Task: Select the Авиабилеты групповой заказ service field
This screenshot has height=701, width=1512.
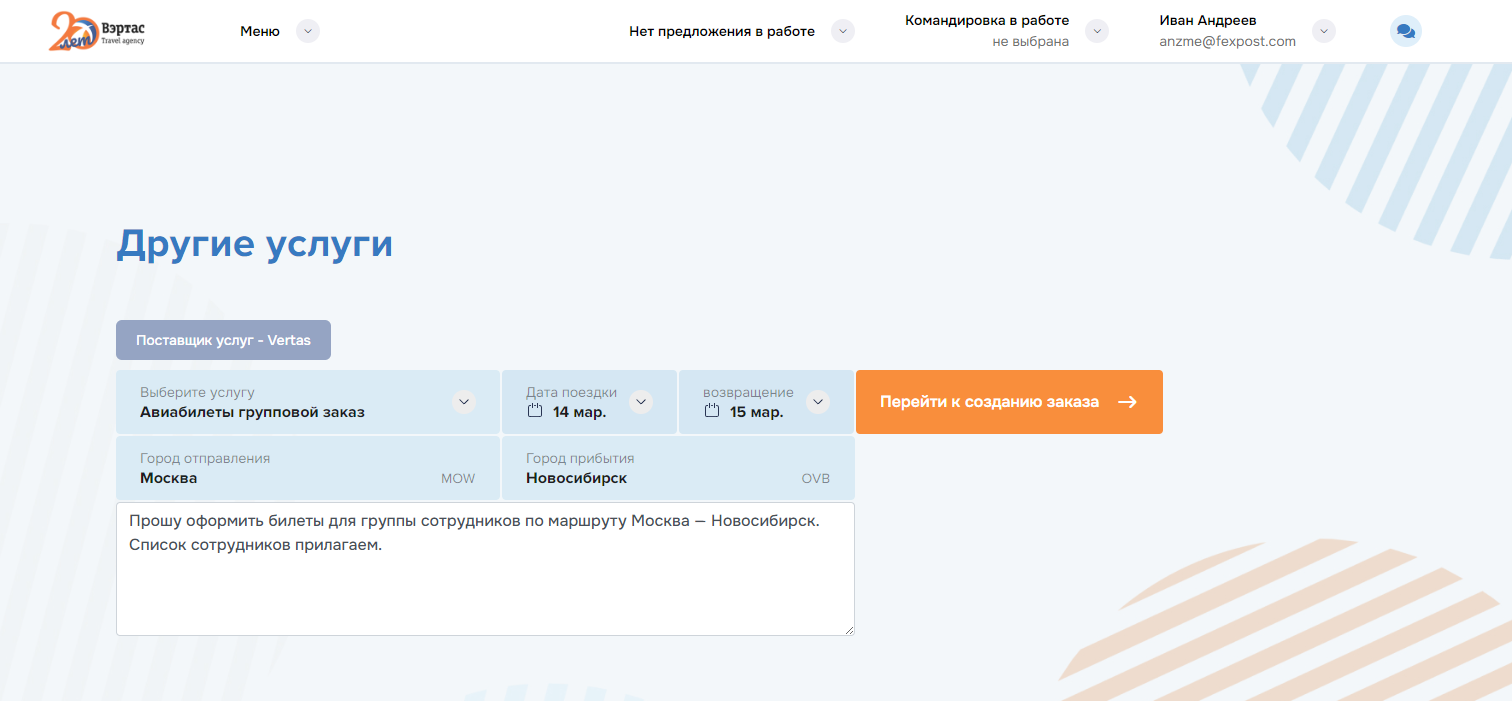Action: point(308,402)
